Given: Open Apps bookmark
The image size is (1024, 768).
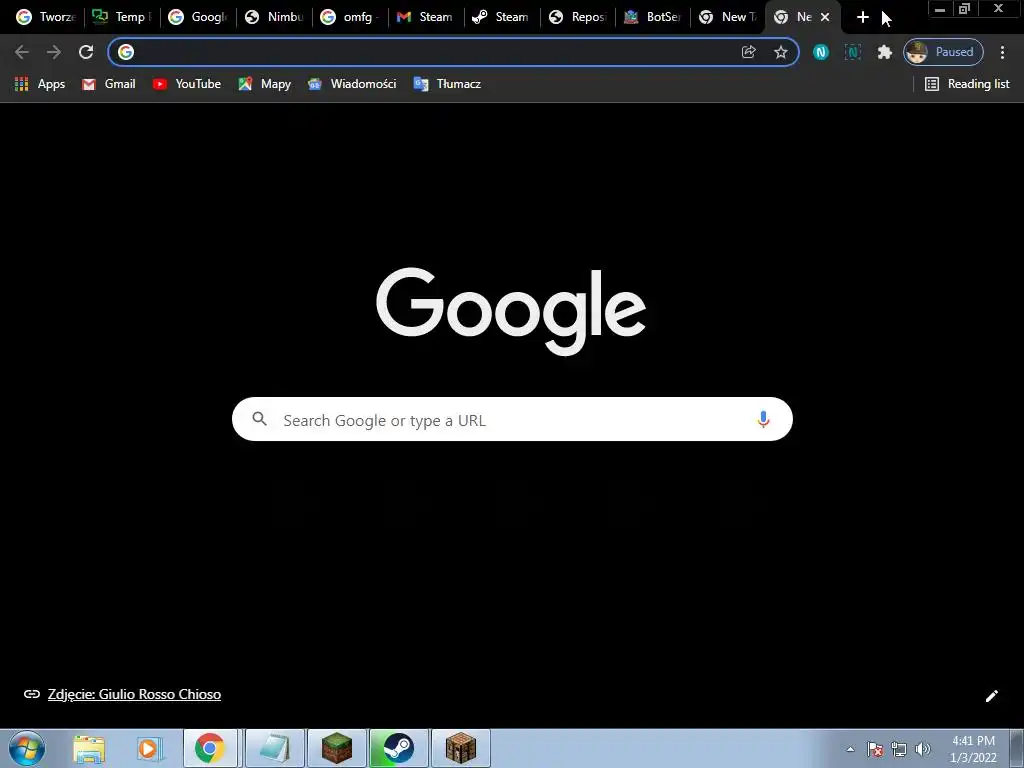Looking at the screenshot, I should pyautogui.click(x=40, y=84).
